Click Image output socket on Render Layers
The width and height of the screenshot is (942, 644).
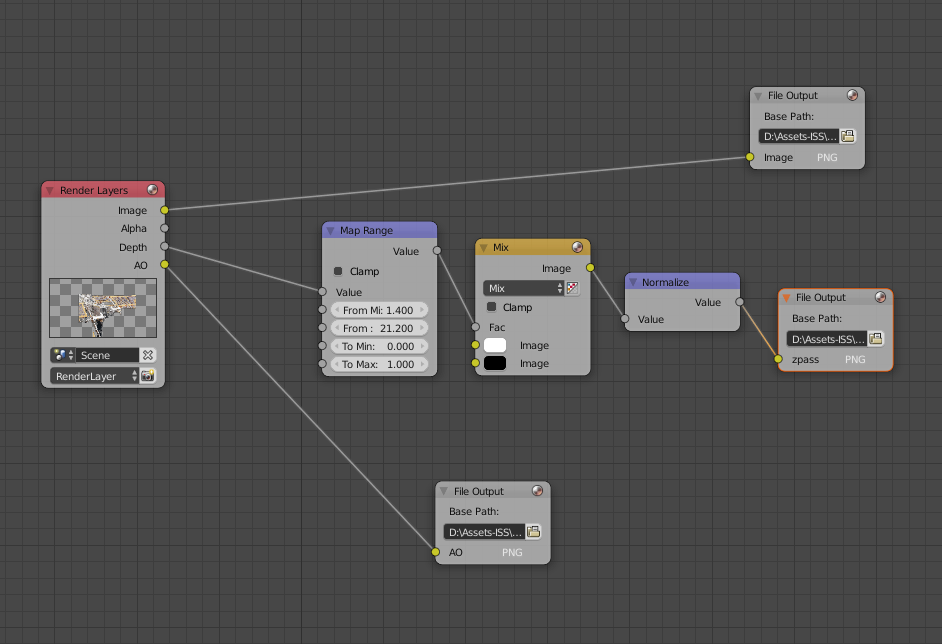(x=165, y=210)
